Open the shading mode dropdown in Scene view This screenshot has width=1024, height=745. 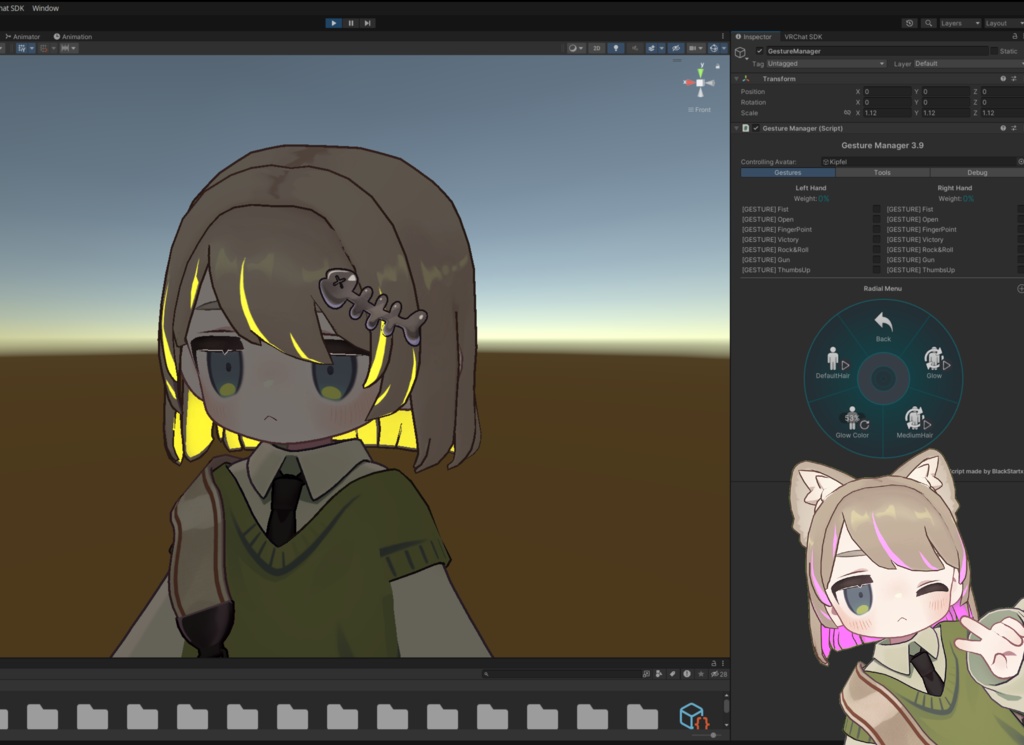(576, 48)
